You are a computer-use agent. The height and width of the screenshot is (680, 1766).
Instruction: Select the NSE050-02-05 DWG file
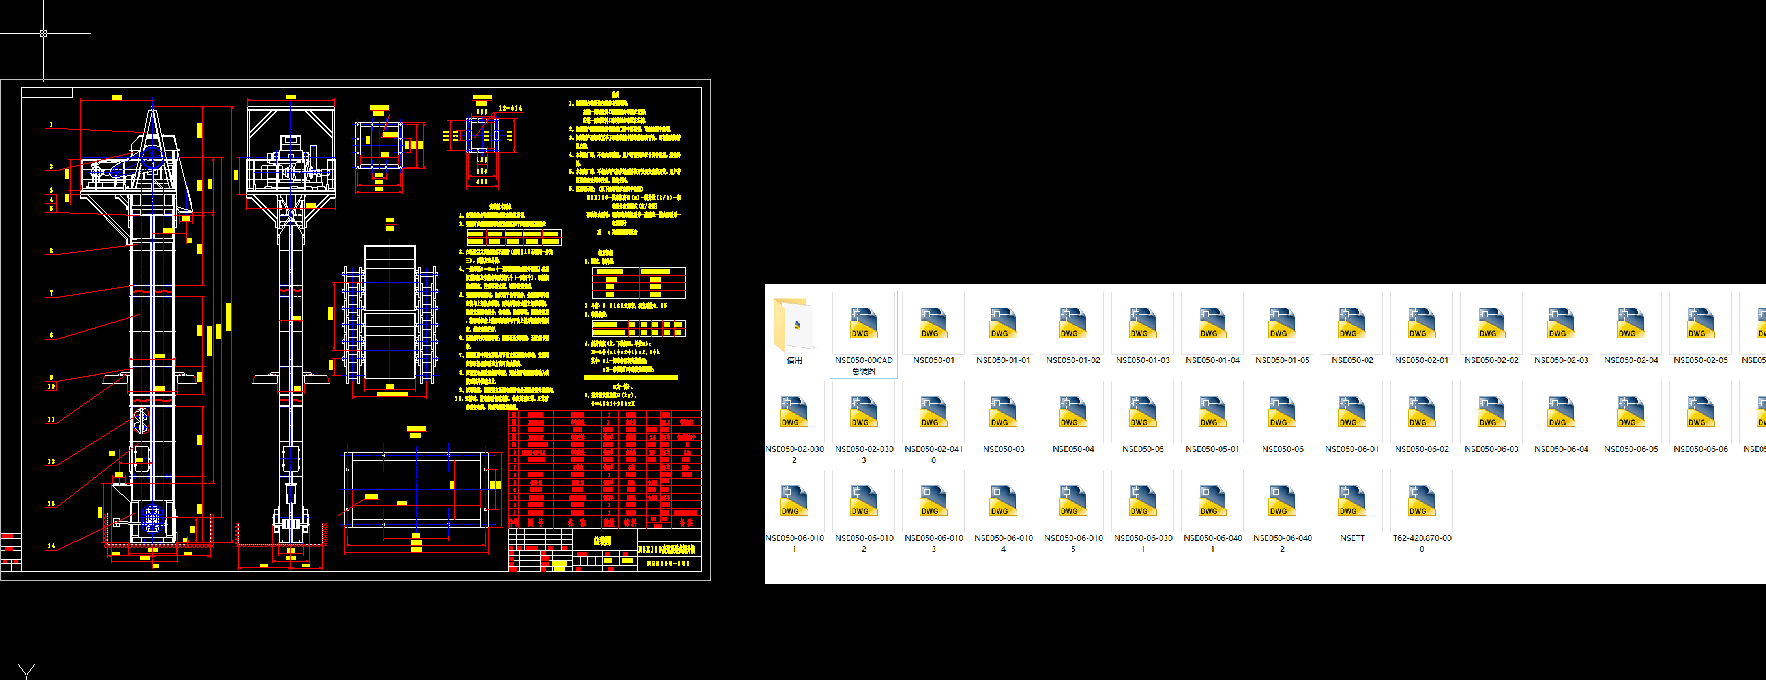(1700, 332)
